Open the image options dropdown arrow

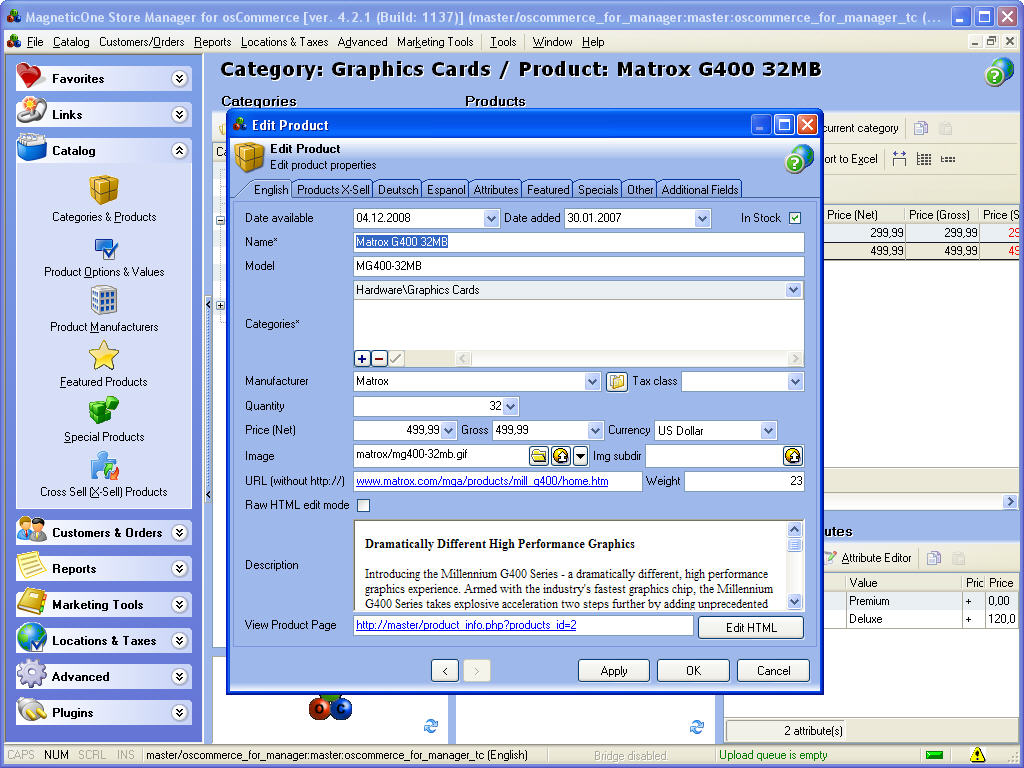581,456
